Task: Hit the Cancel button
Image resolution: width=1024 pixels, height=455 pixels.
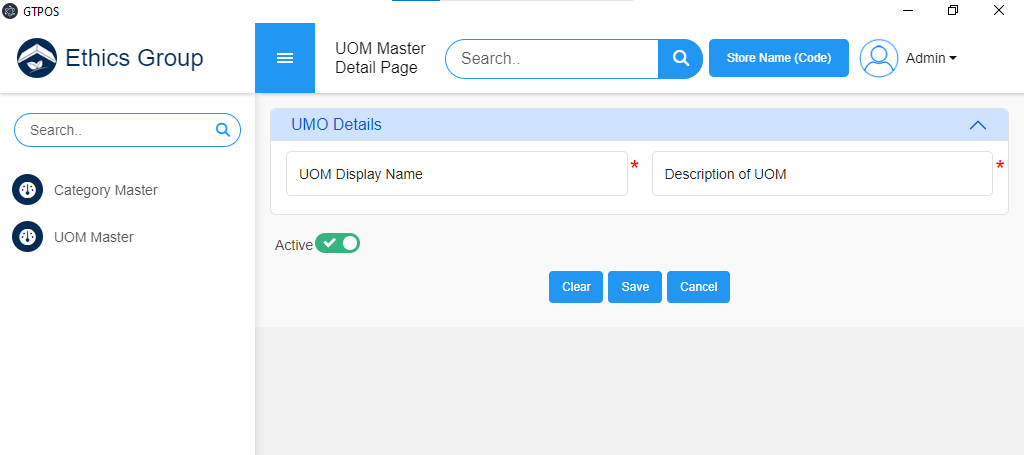Action: [698, 287]
